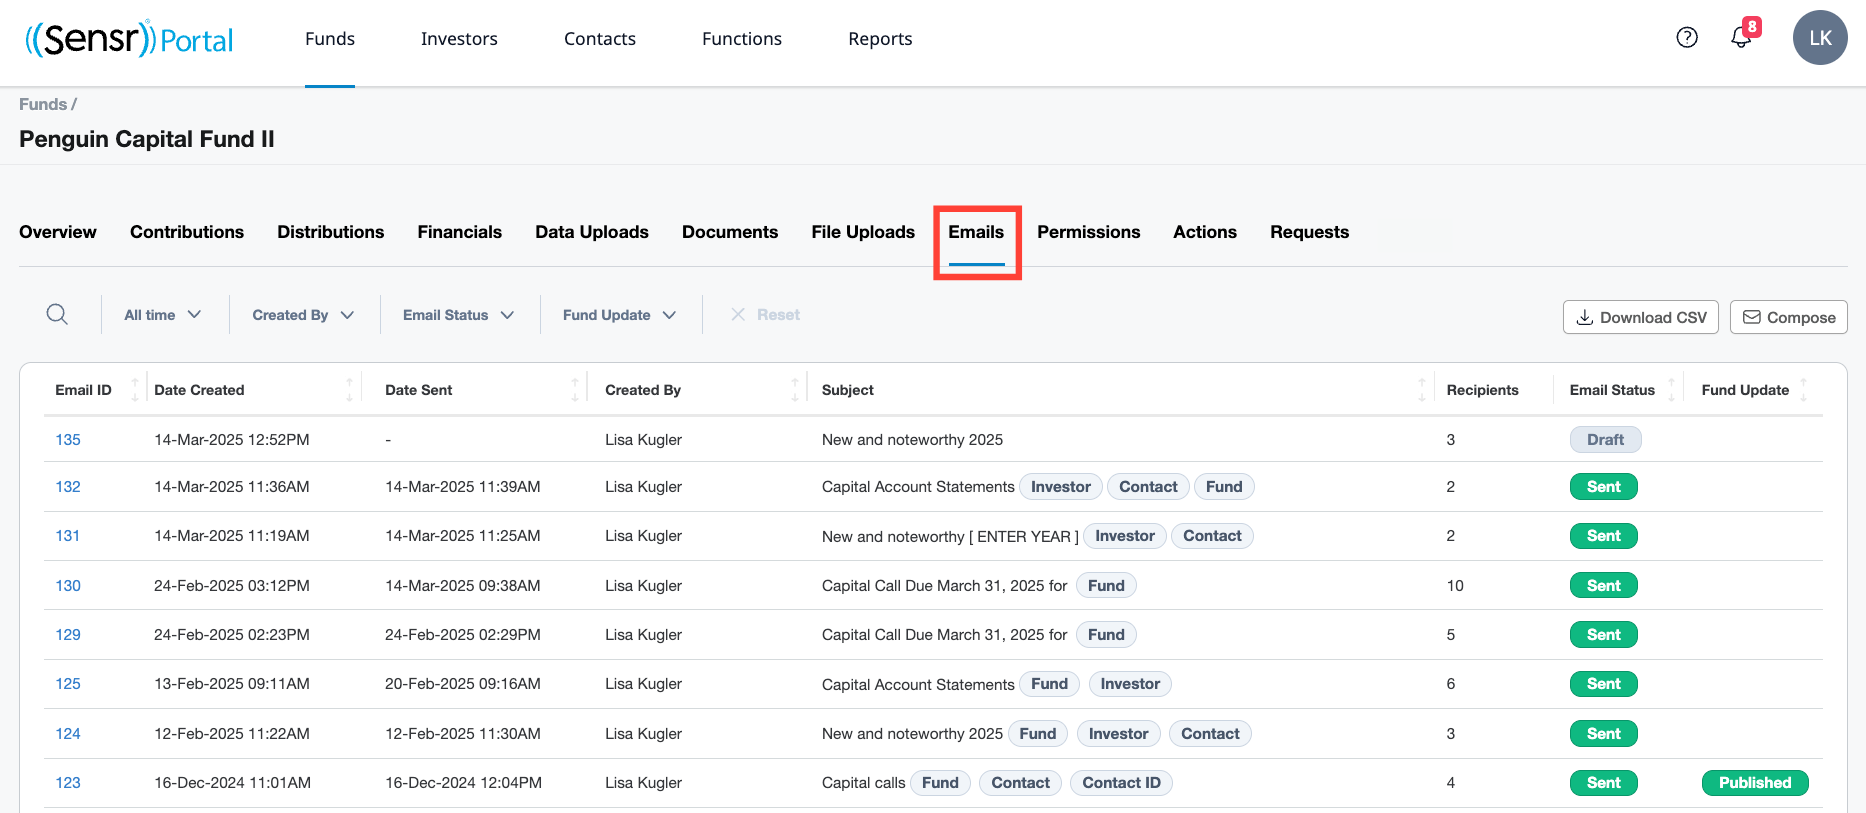Sort by Date Sent column arrows
This screenshot has width=1866, height=813.
[575, 390]
